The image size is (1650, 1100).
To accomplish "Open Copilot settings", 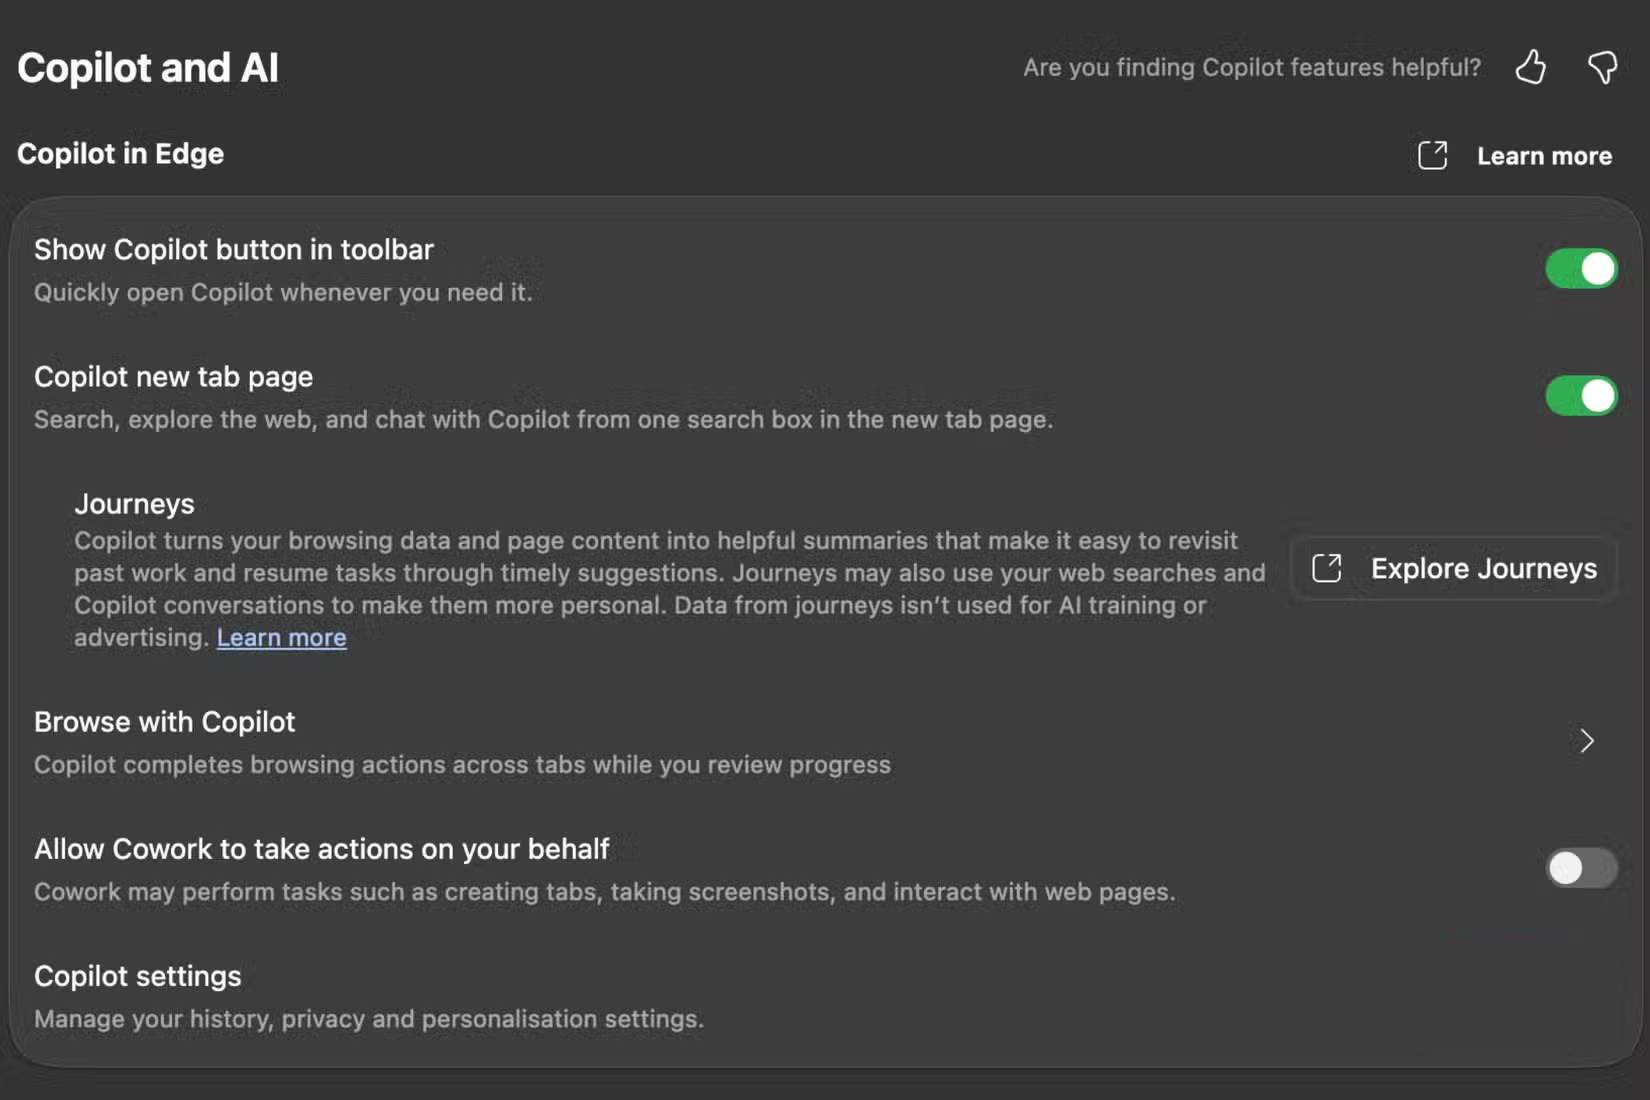I will [x=138, y=976].
